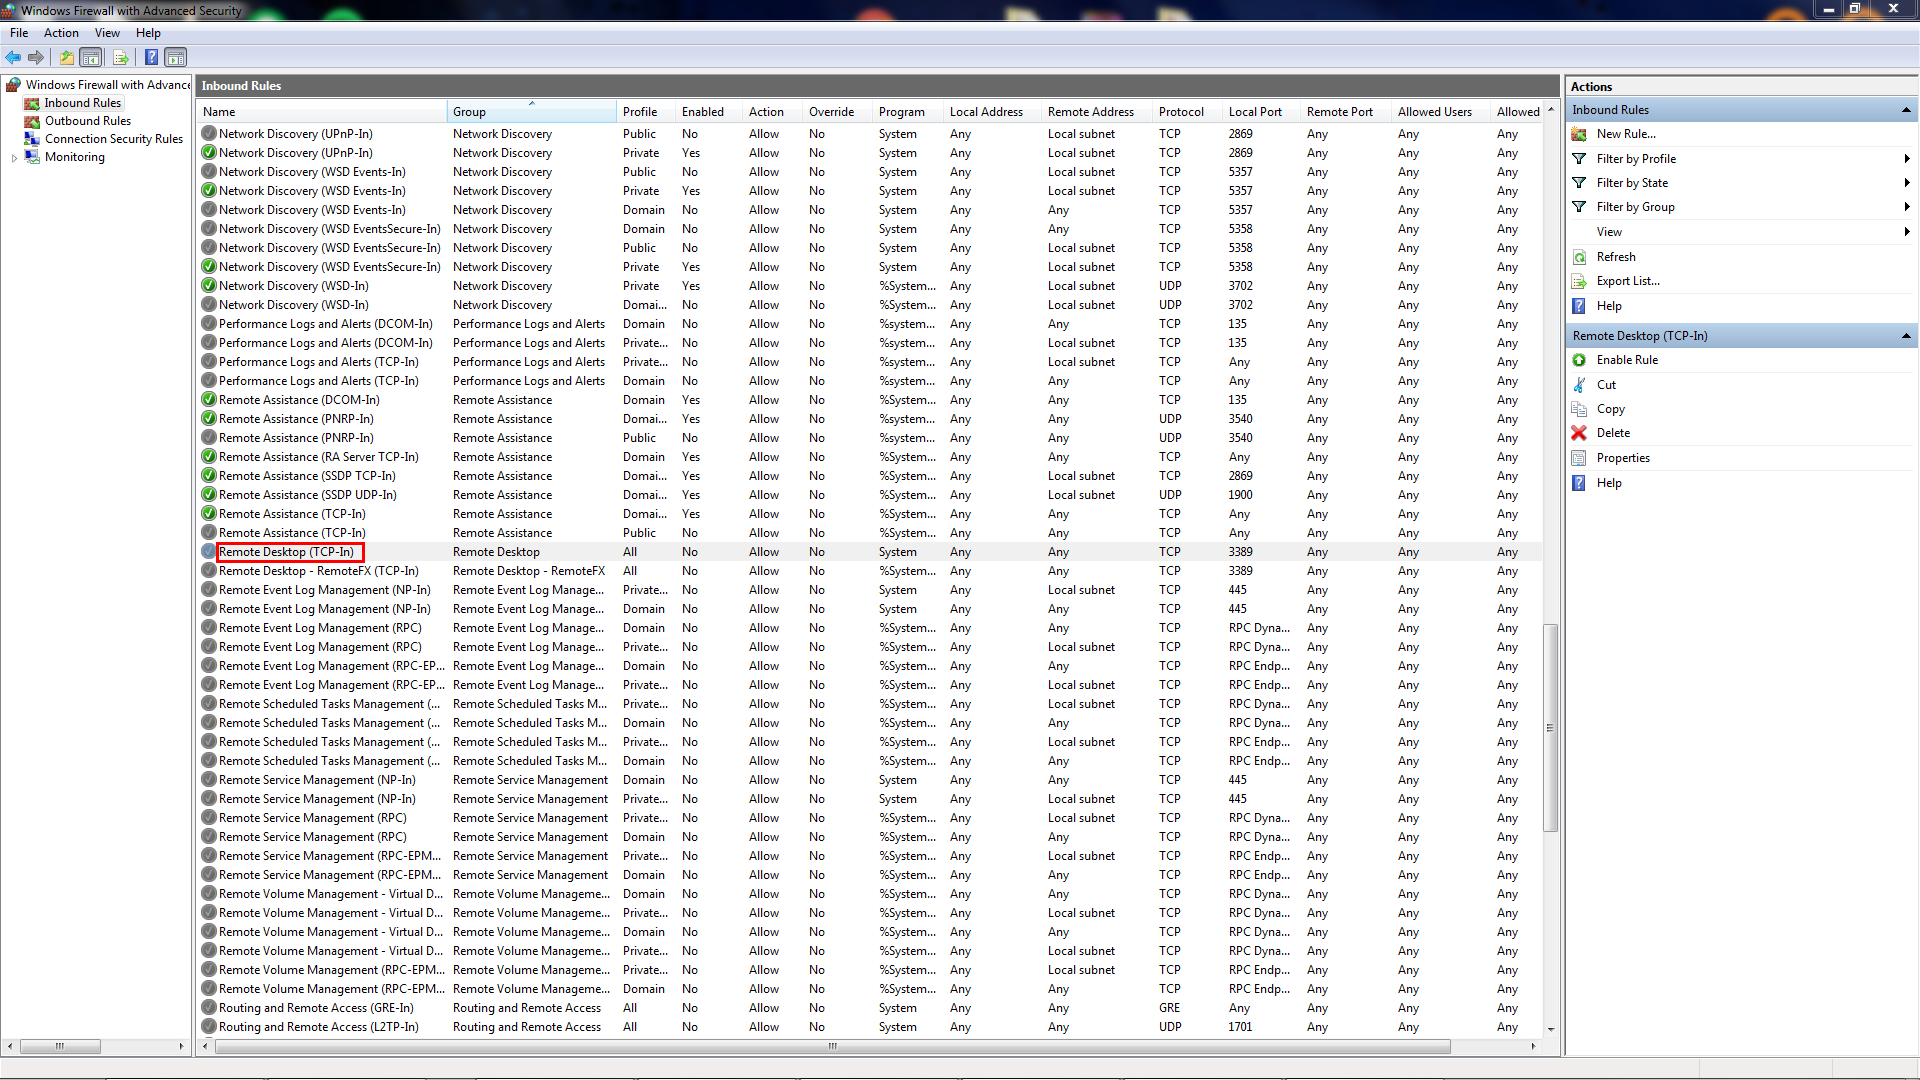Click the Outbound Rules tree icon
This screenshot has width=1920, height=1080.
point(32,121)
